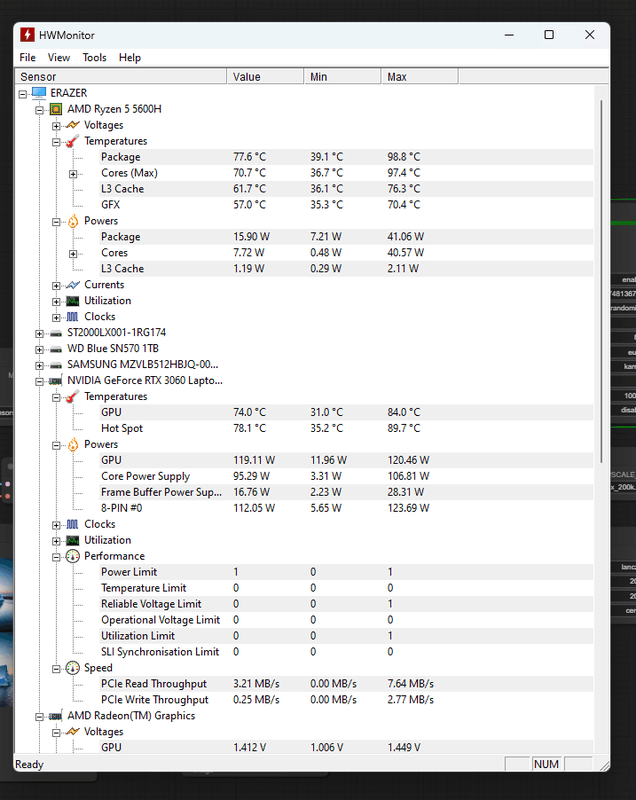Click the WD Blue SN570 drive icon
Image resolution: width=636 pixels, height=800 pixels.
[56, 349]
